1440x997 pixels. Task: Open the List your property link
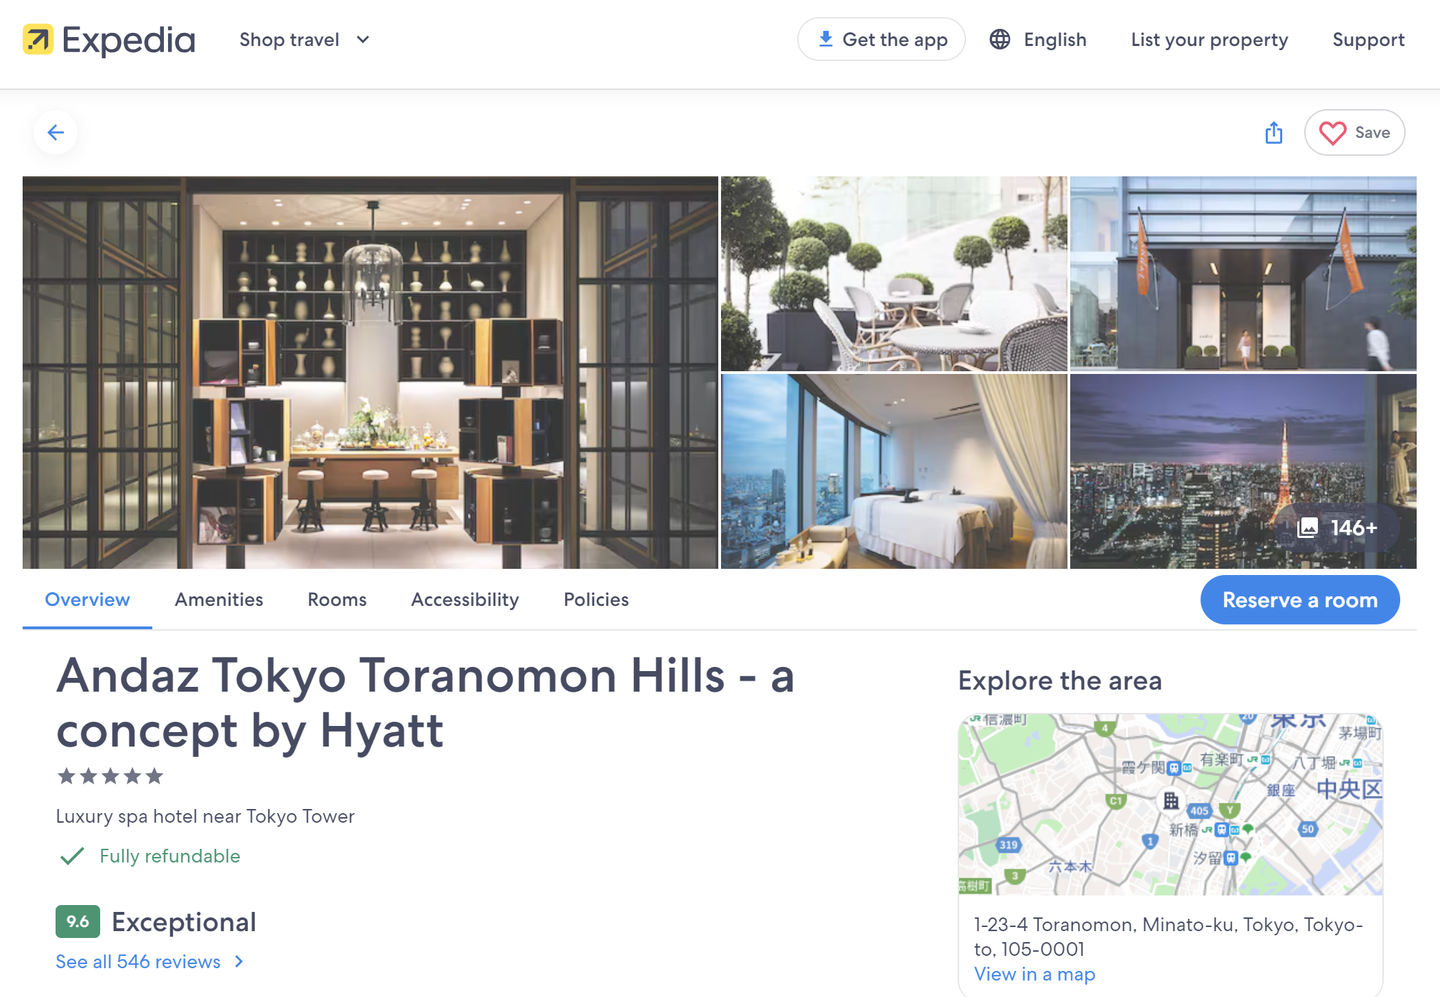[1209, 40]
